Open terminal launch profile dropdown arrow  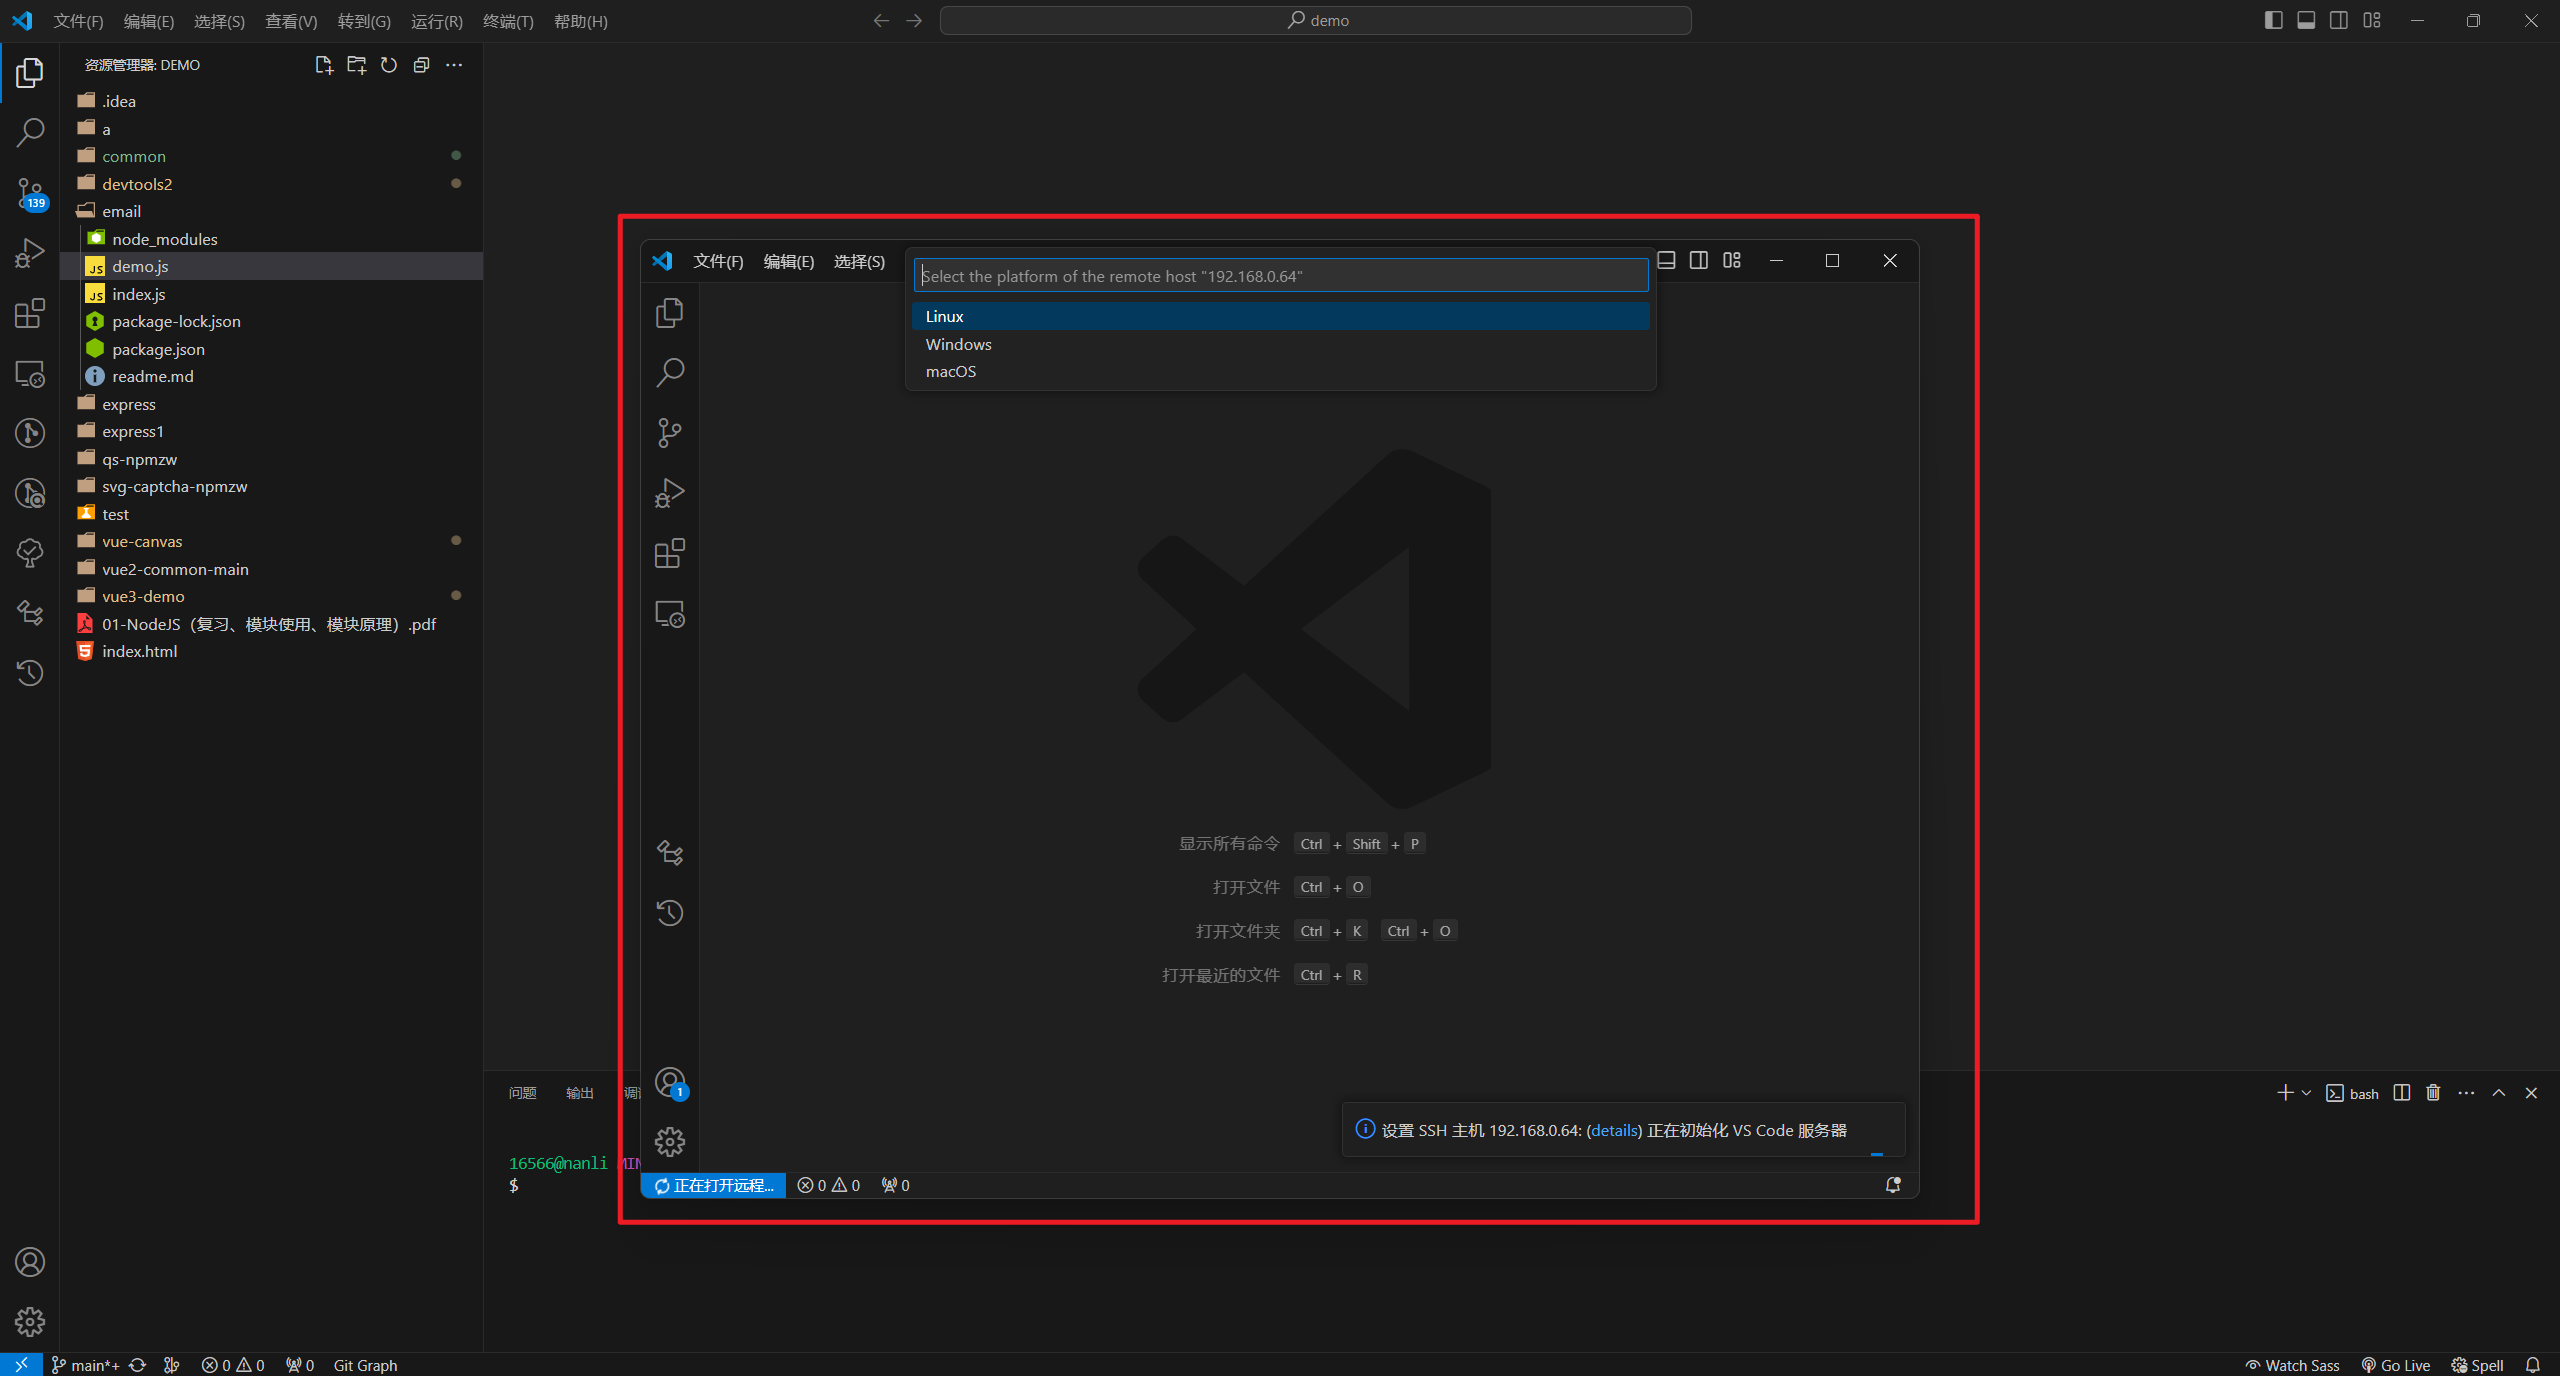coord(2306,1093)
